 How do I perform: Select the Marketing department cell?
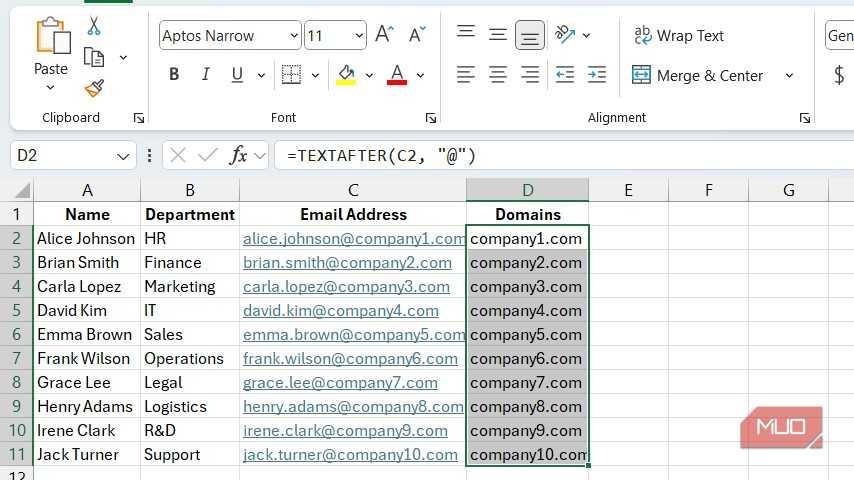tap(190, 287)
